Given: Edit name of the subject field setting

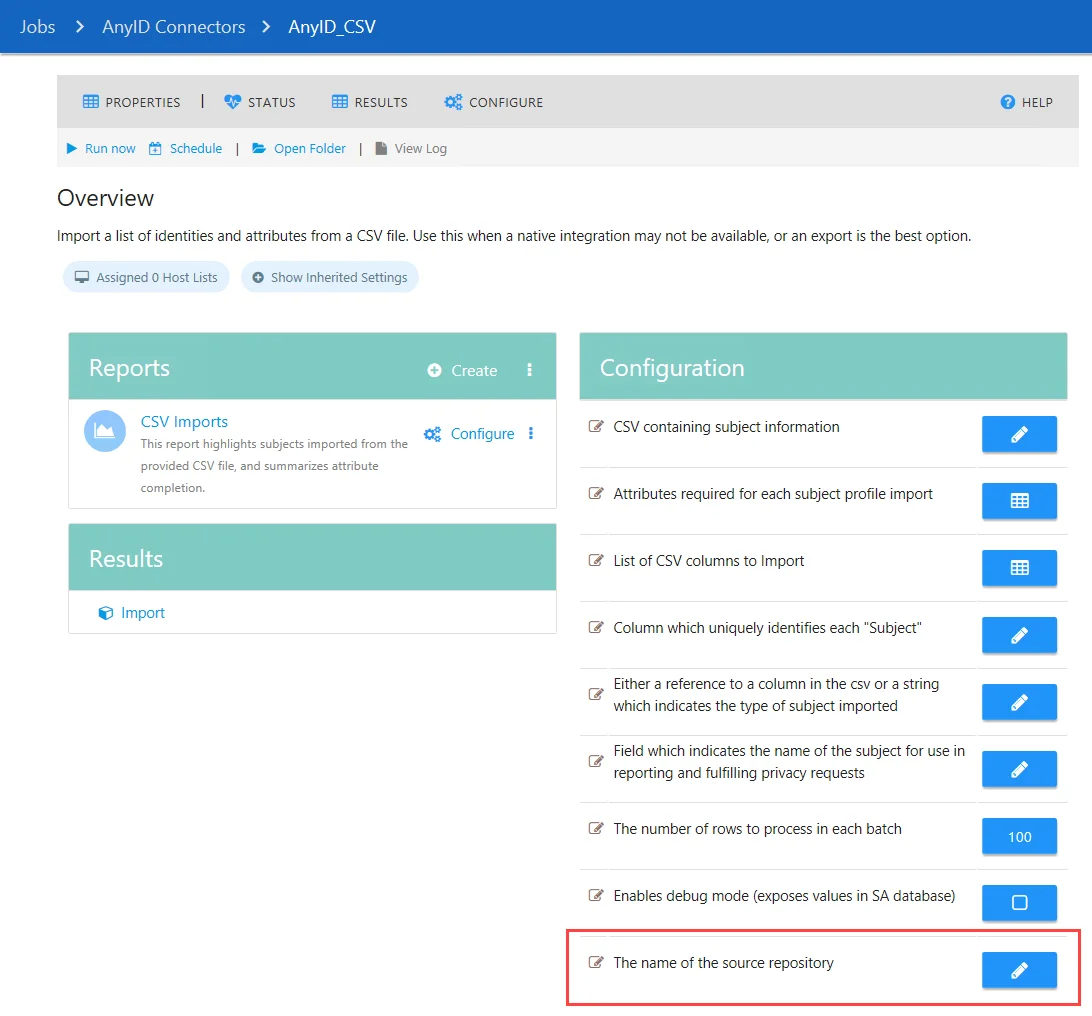Looking at the screenshot, I should pos(1019,769).
